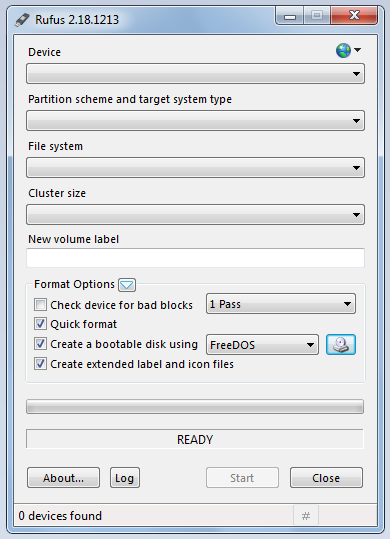392x541 pixels.
Task: Toggle Create extended label and icon files
Action: click(40, 364)
